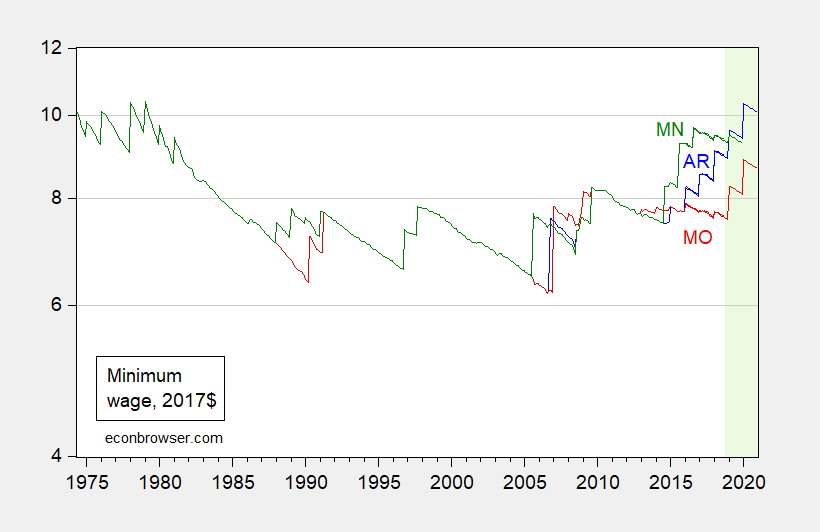Click the green MN series label
The height and width of the screenshot is (532, 820).
tap(670, 129)
